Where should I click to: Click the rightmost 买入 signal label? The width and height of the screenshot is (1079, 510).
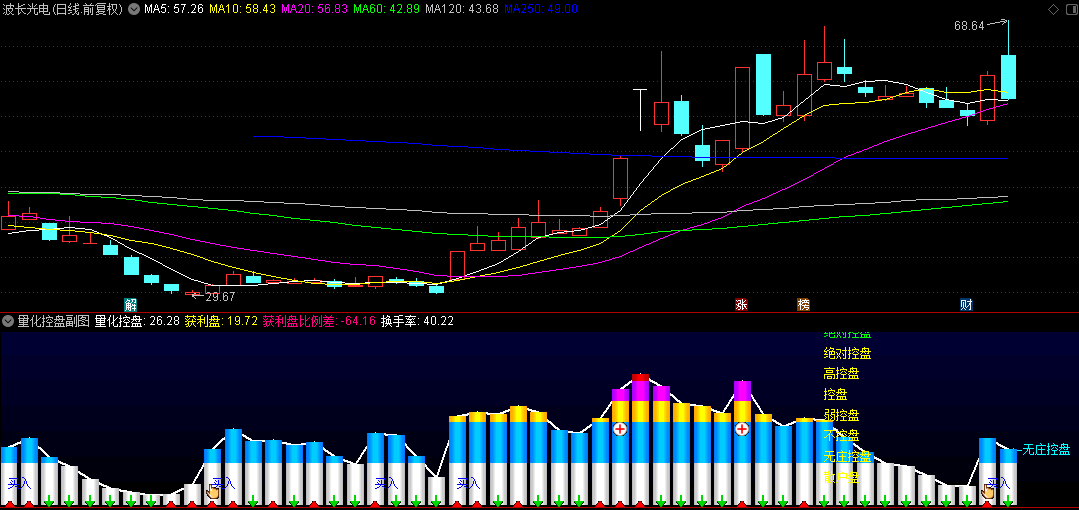[x=998, y=483]
